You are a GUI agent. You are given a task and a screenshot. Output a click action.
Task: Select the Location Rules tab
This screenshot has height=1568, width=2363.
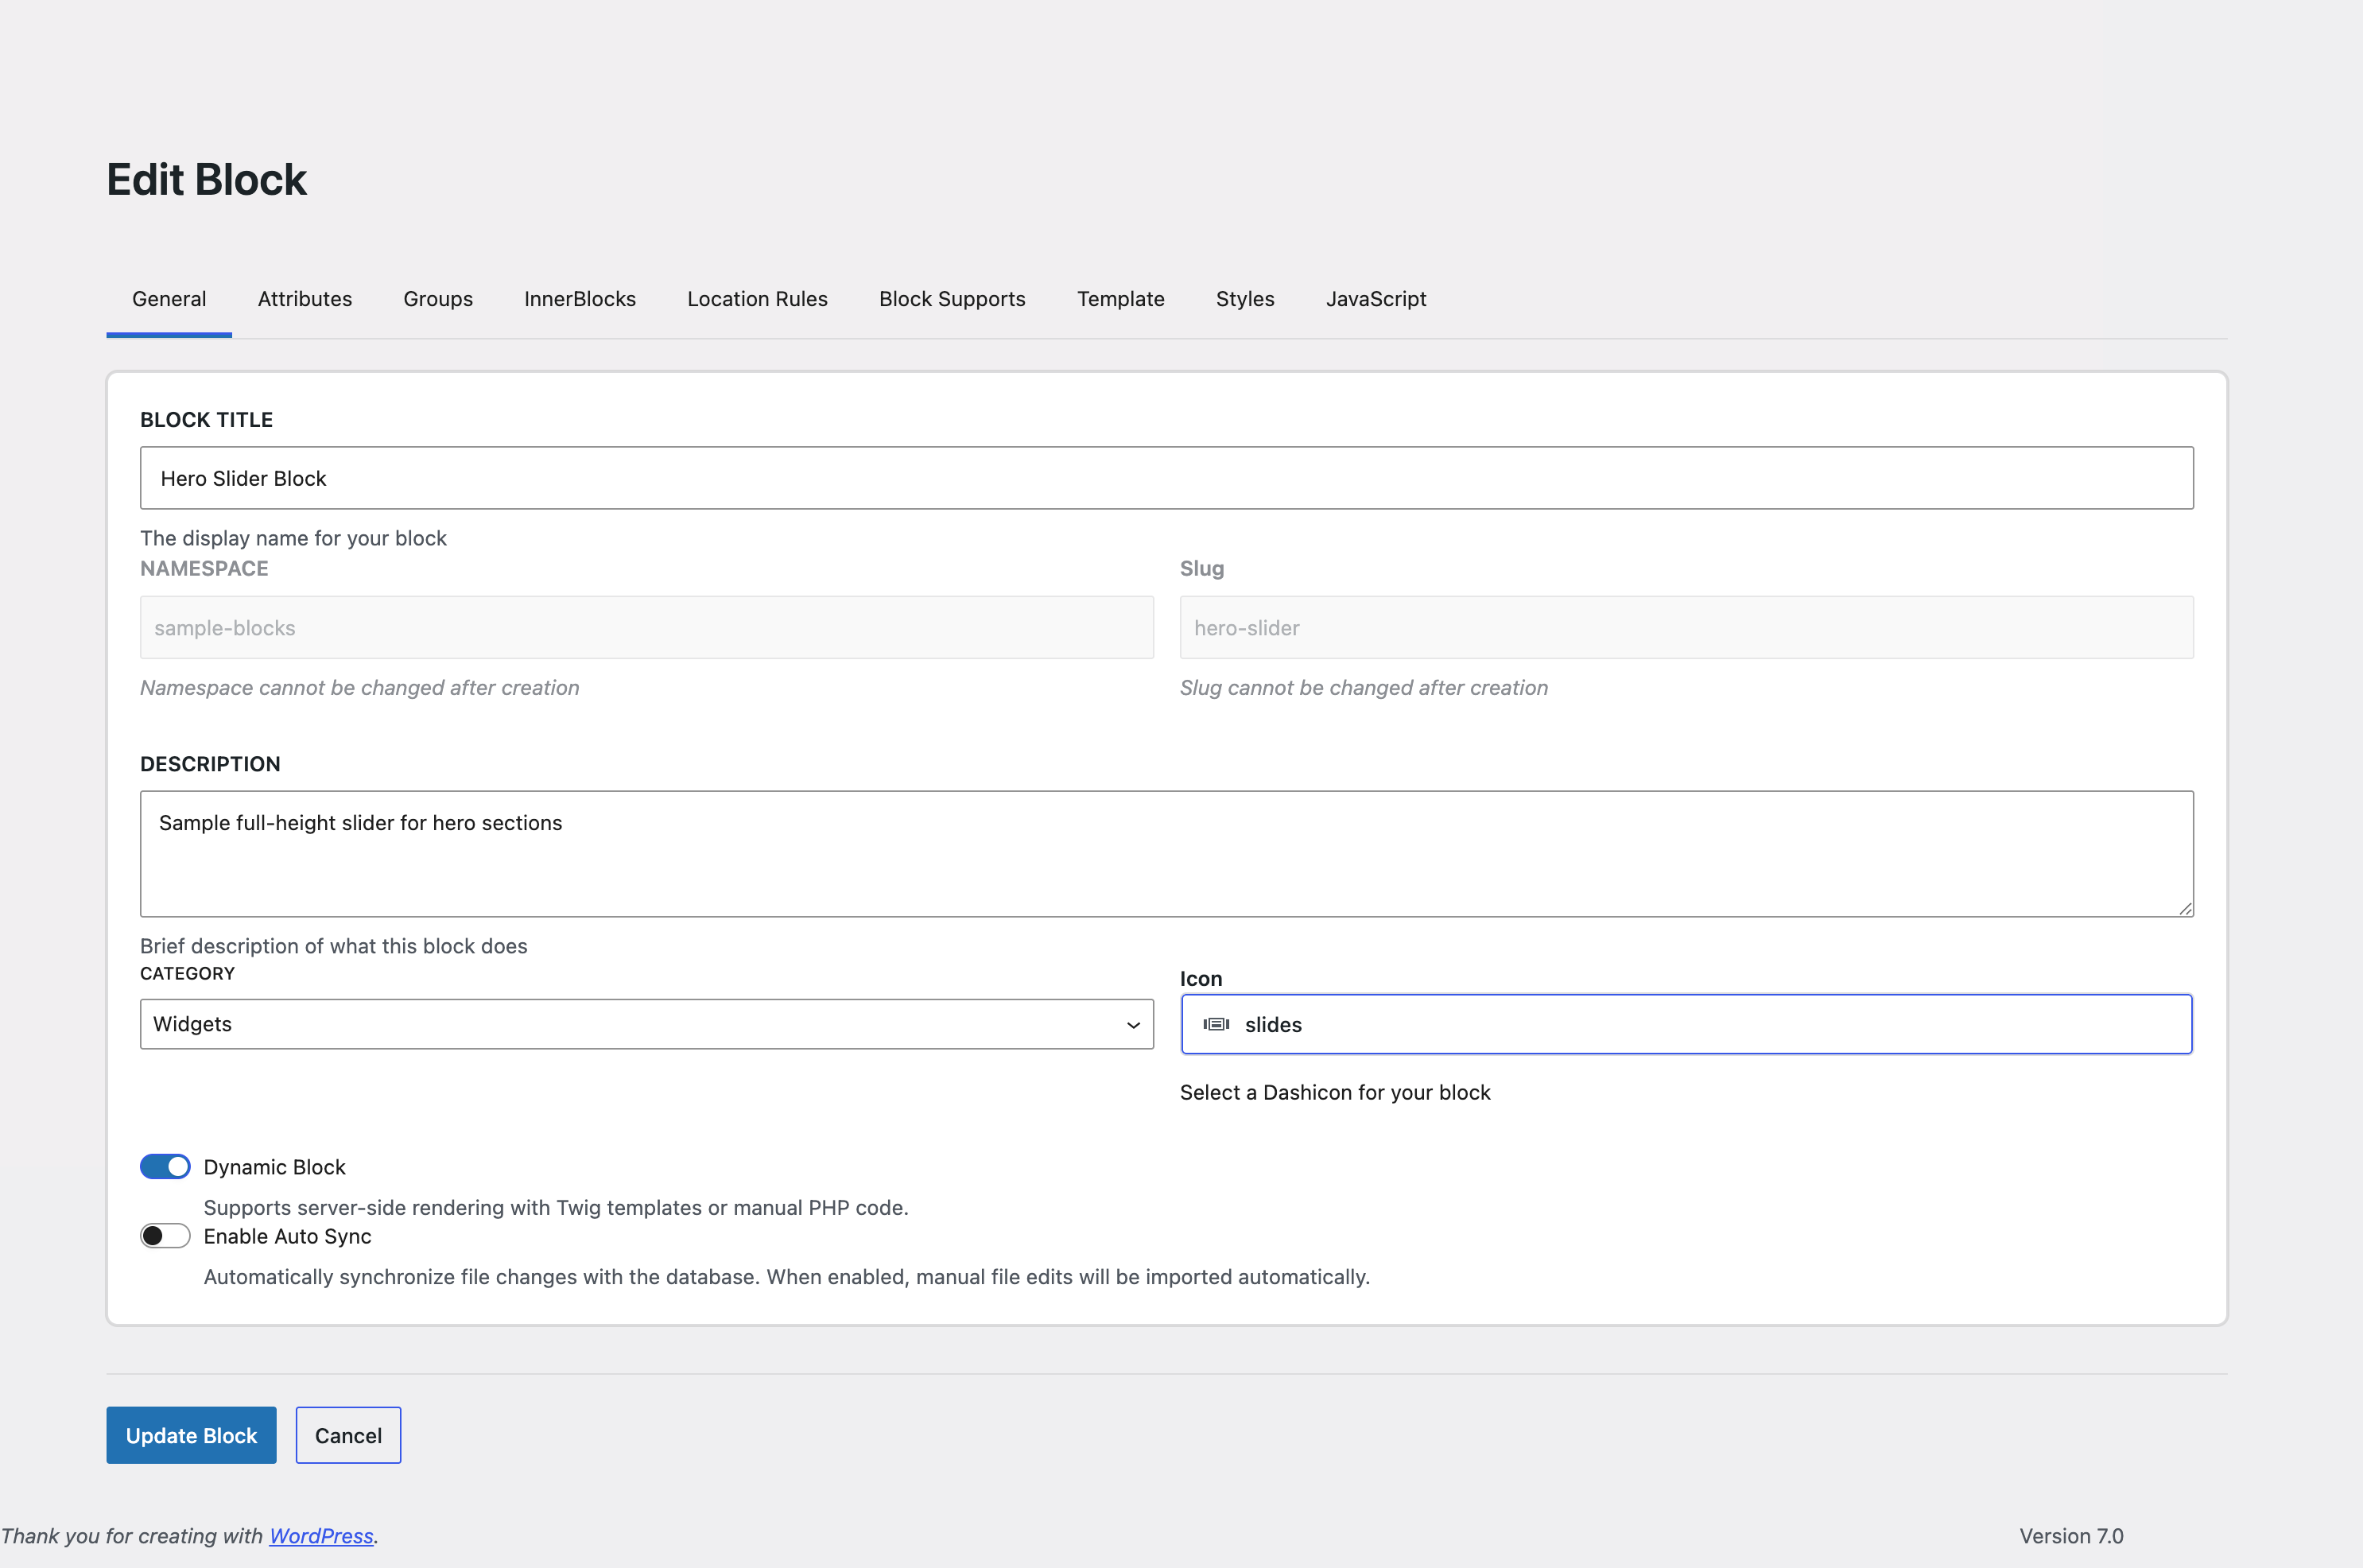[x=757, y=299]
